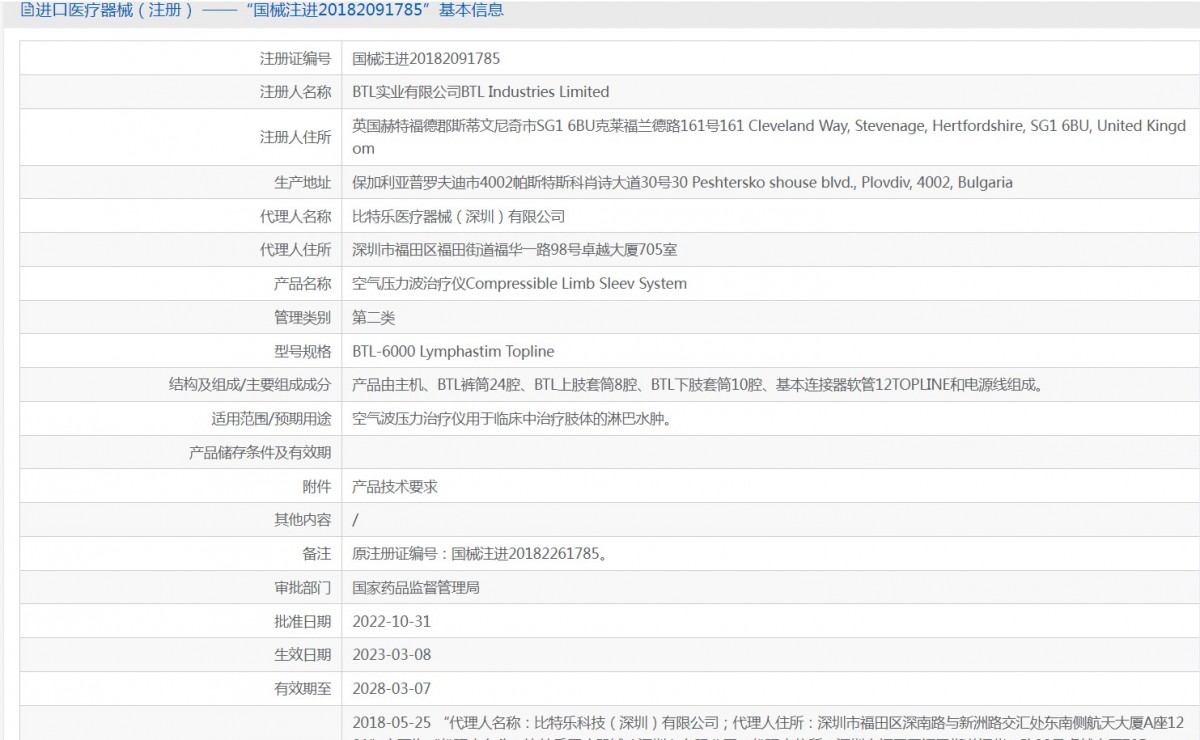Screen dimensions: 1200x740
Task: Click the 注册人名称 label
Action: pos(295,92)
